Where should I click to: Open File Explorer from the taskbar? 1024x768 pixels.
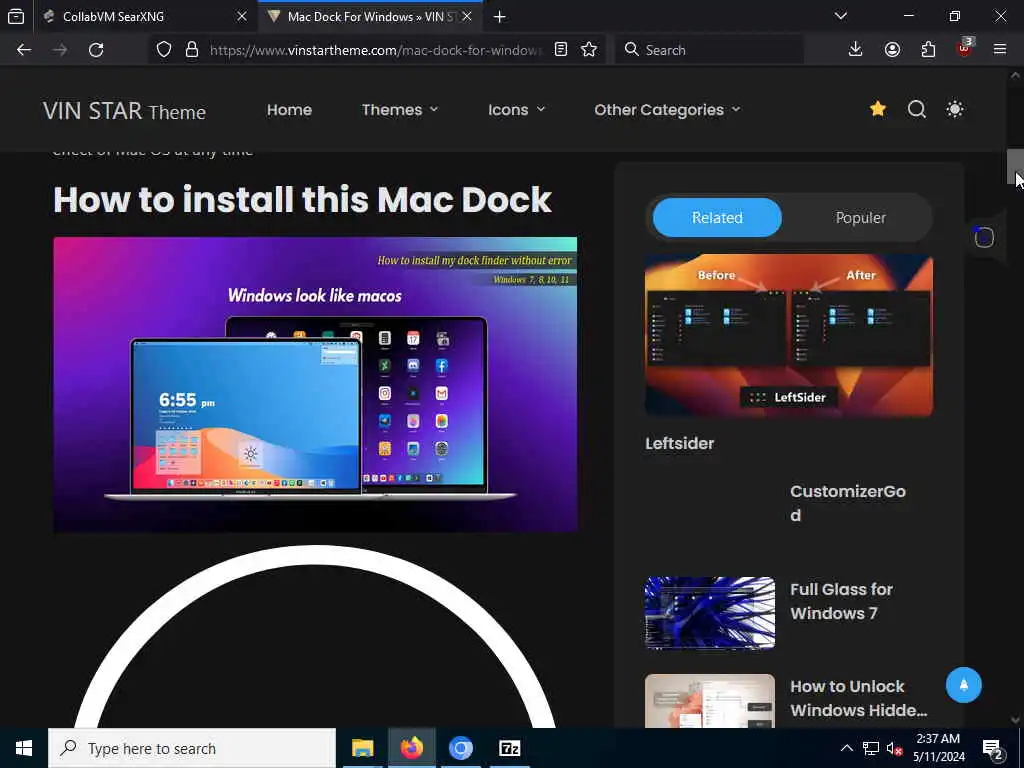(362, 748)
